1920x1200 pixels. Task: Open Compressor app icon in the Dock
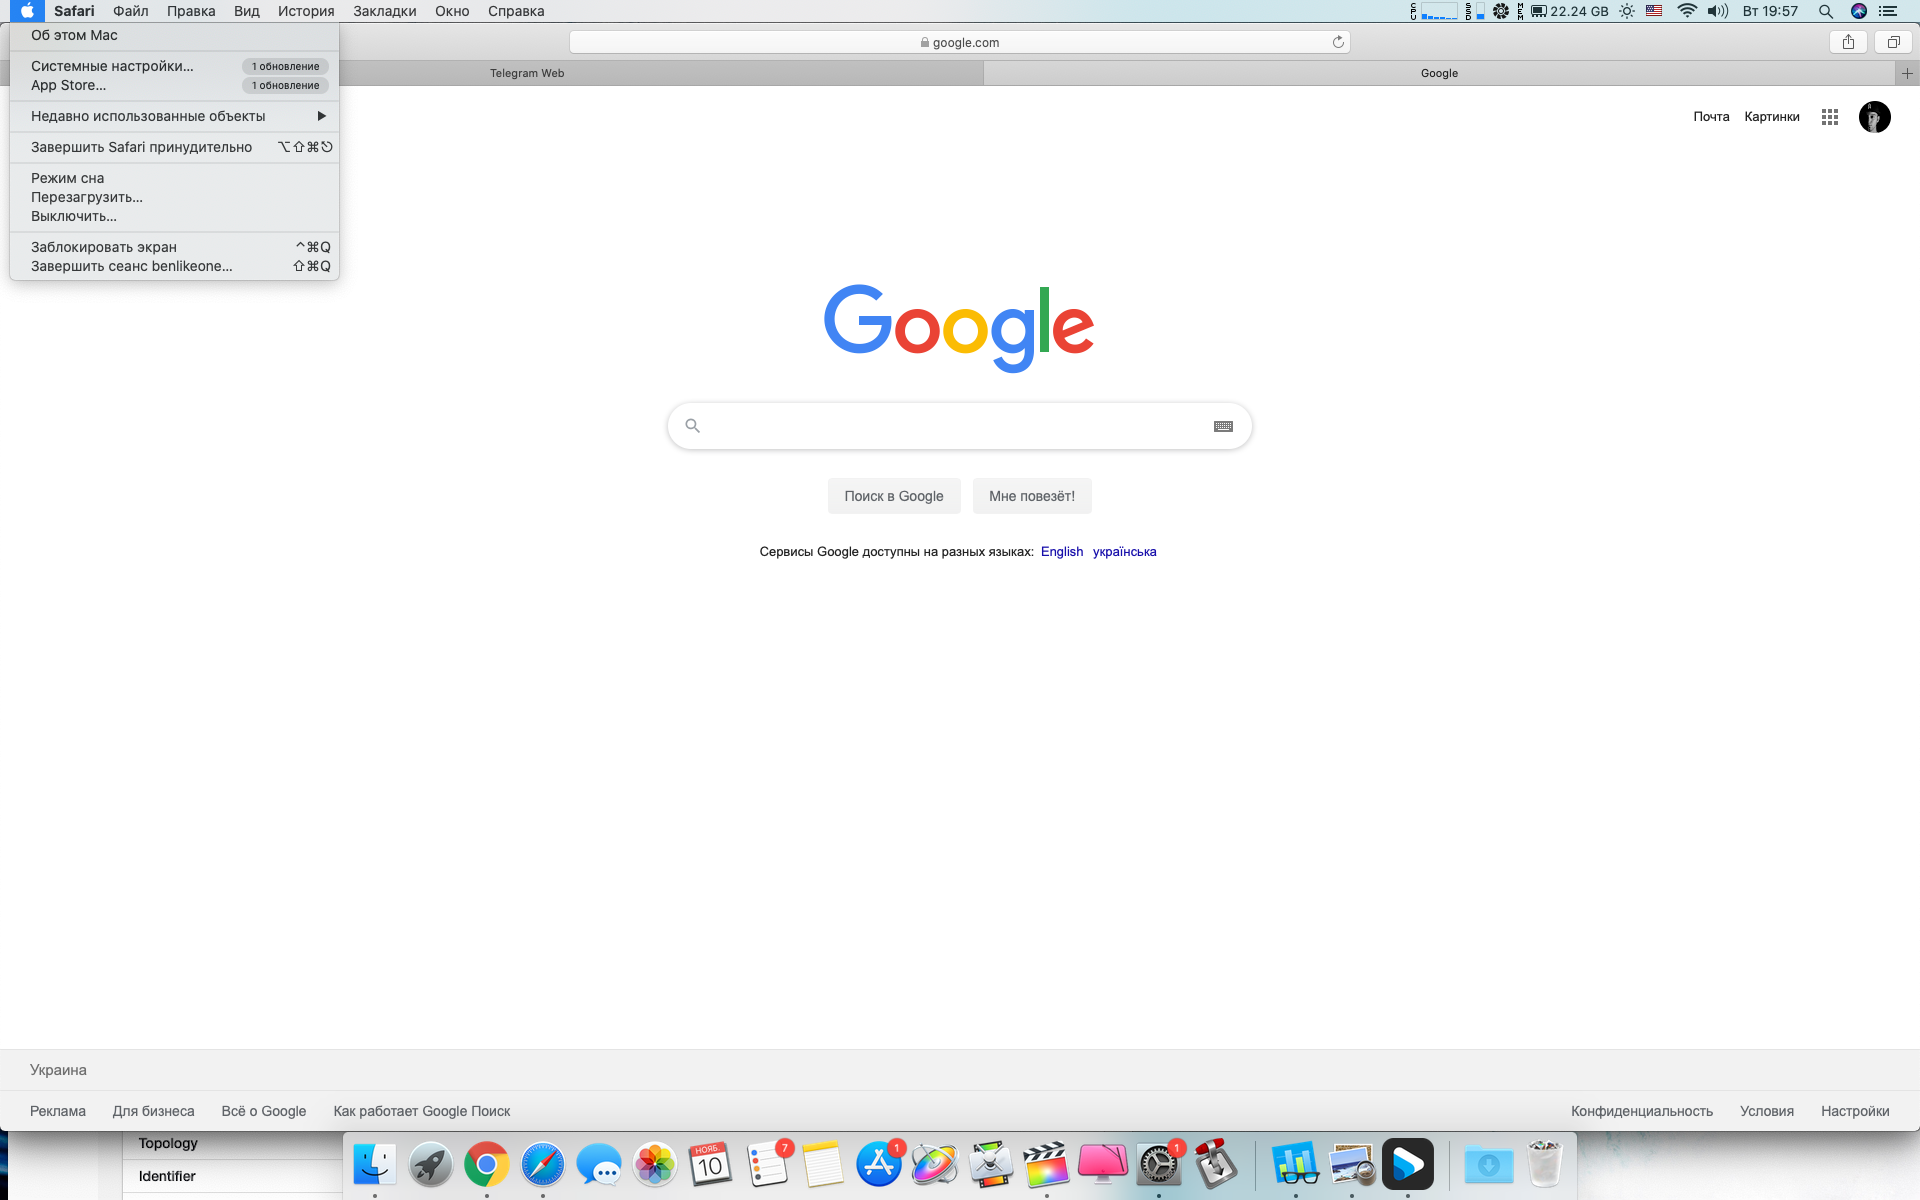[x=991, y=1165]
